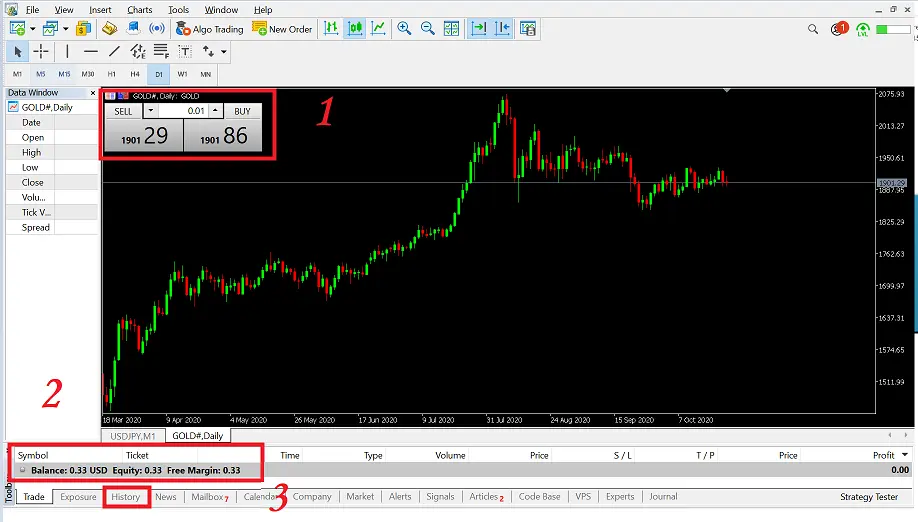Select the trendline drawing tool
The height and width of the screenshot is (522, 918).
tap(114, 52)
